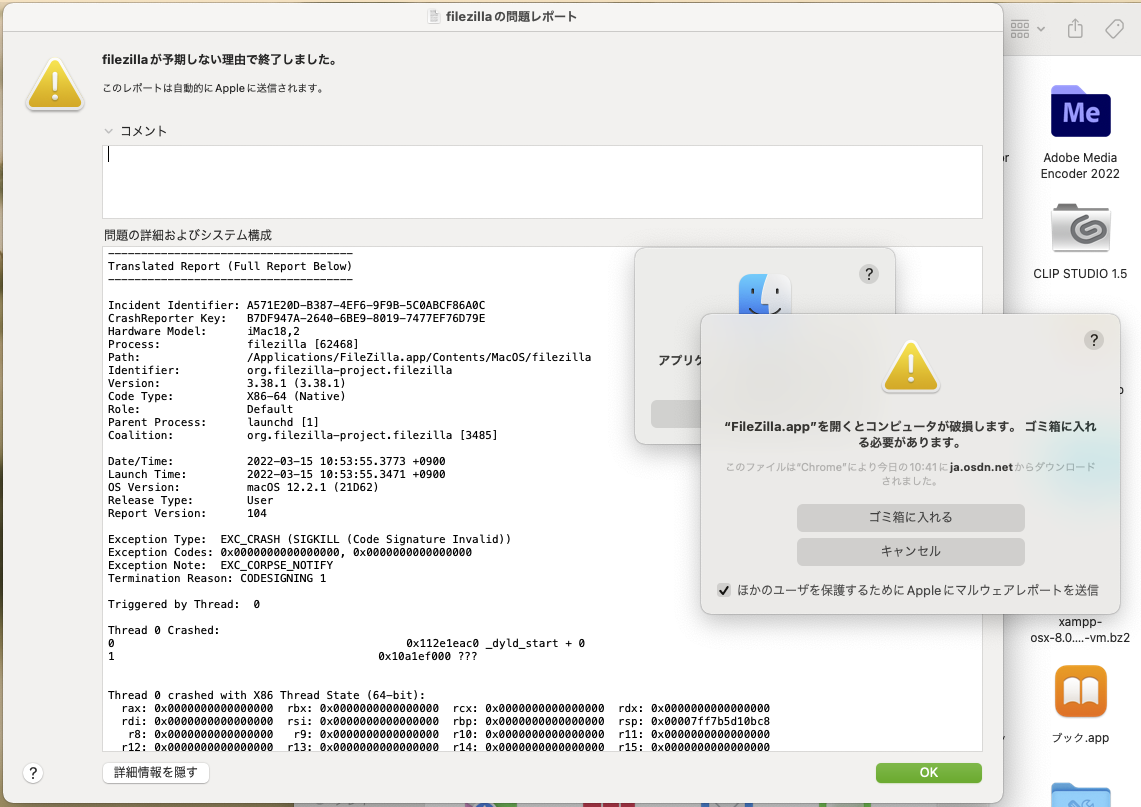
Task: Click the 'Translated Report (Full Report Below)' heading
Action: click(230, 266)
